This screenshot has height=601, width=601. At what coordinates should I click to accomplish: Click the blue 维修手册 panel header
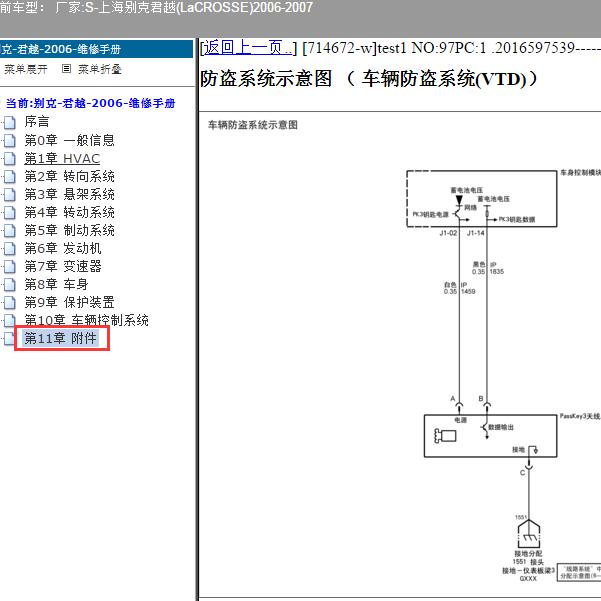click(x=96, y=49)
